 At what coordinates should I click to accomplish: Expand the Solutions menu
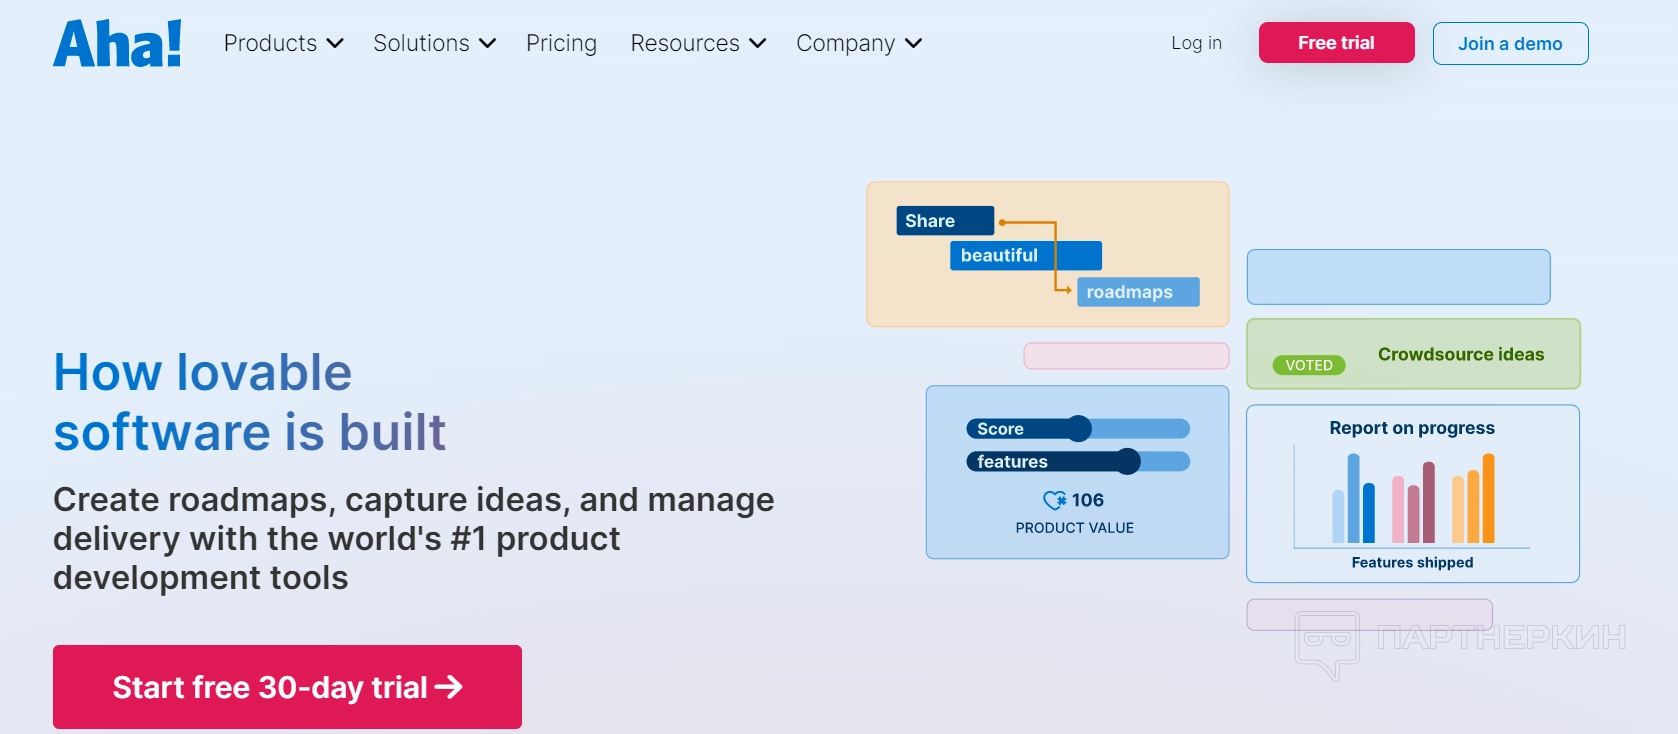(x=435, y=43)
